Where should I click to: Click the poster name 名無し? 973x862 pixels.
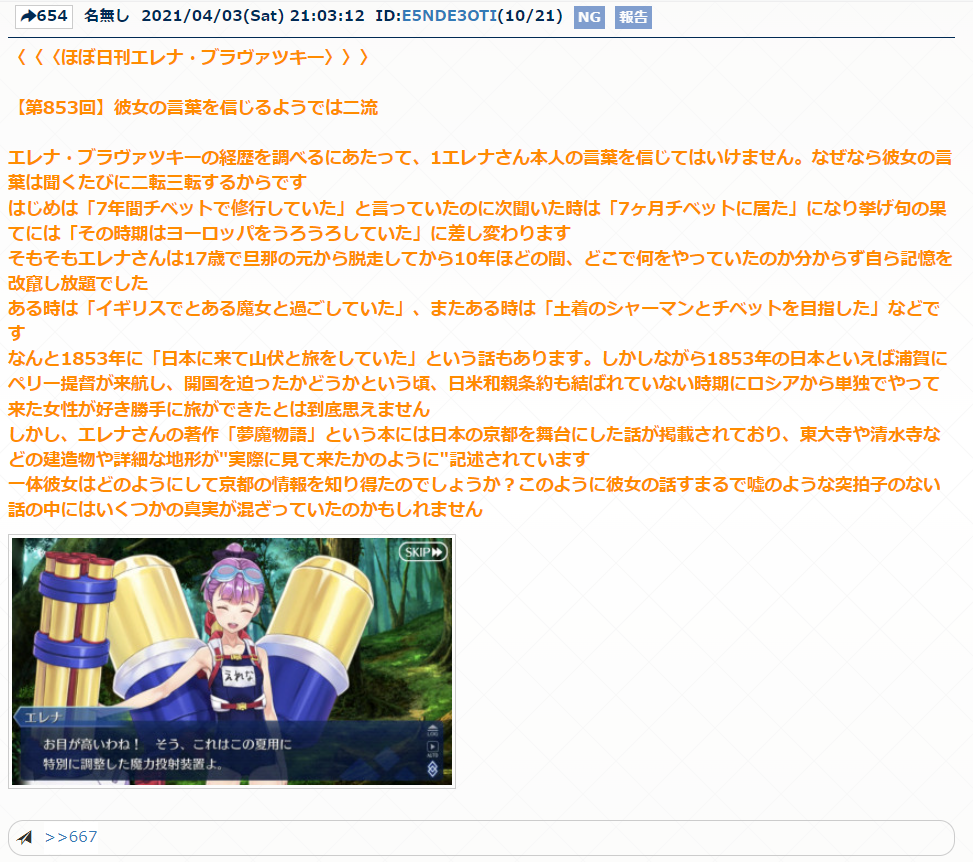click(x=107, y=16)
